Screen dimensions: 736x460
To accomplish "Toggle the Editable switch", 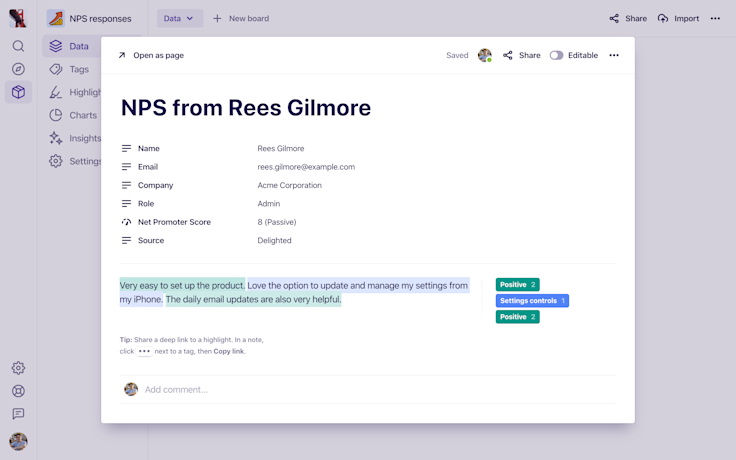I will tap(556, 55).
